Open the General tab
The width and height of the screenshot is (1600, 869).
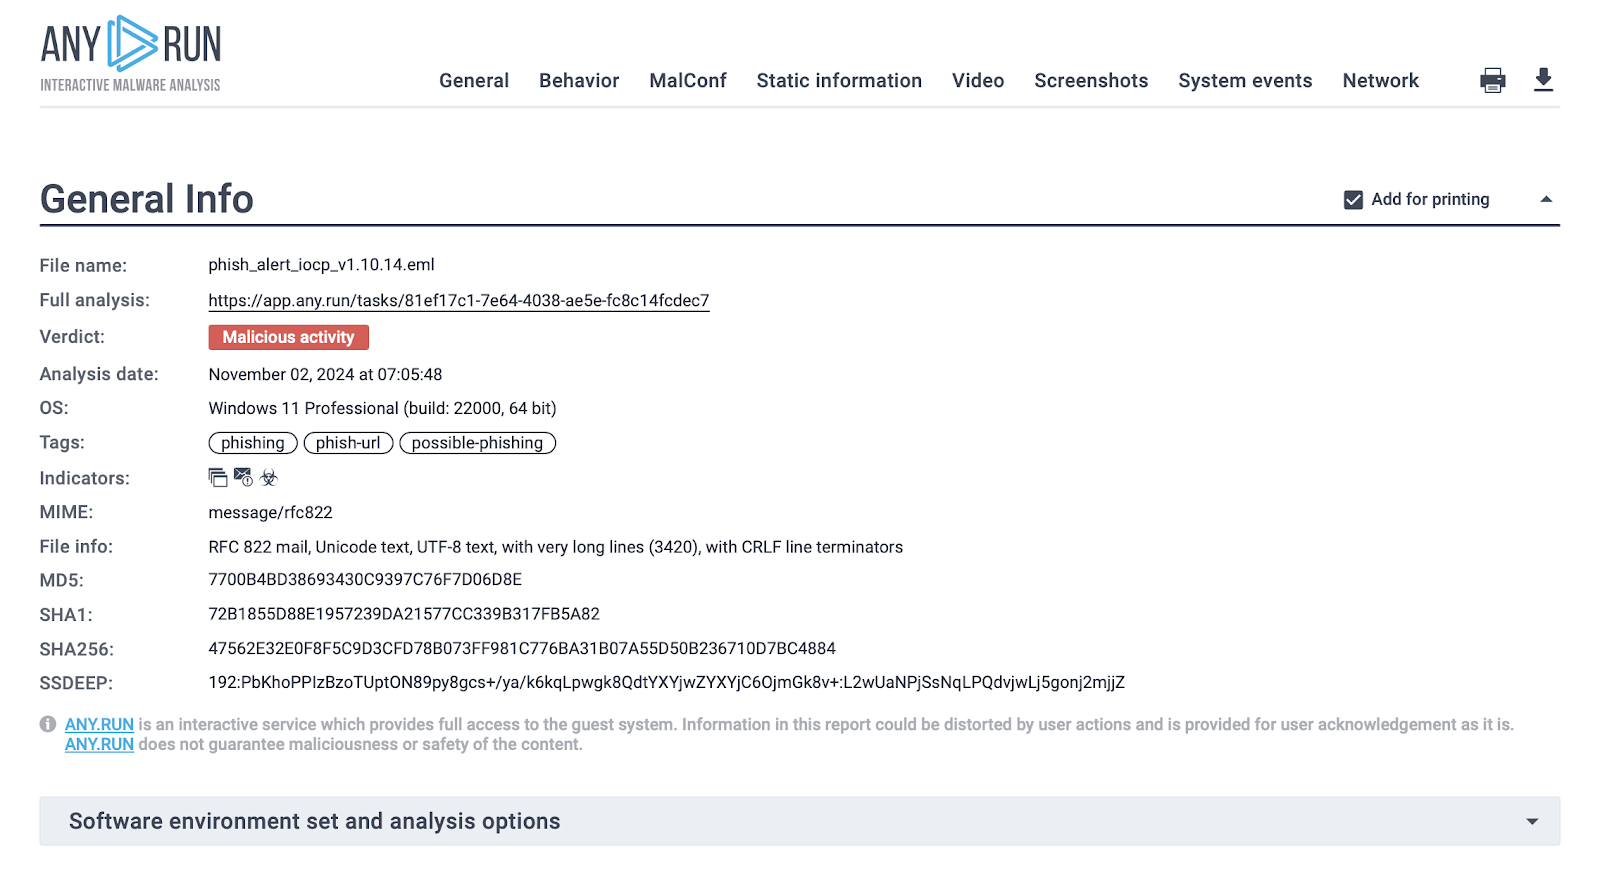(474, 81)
